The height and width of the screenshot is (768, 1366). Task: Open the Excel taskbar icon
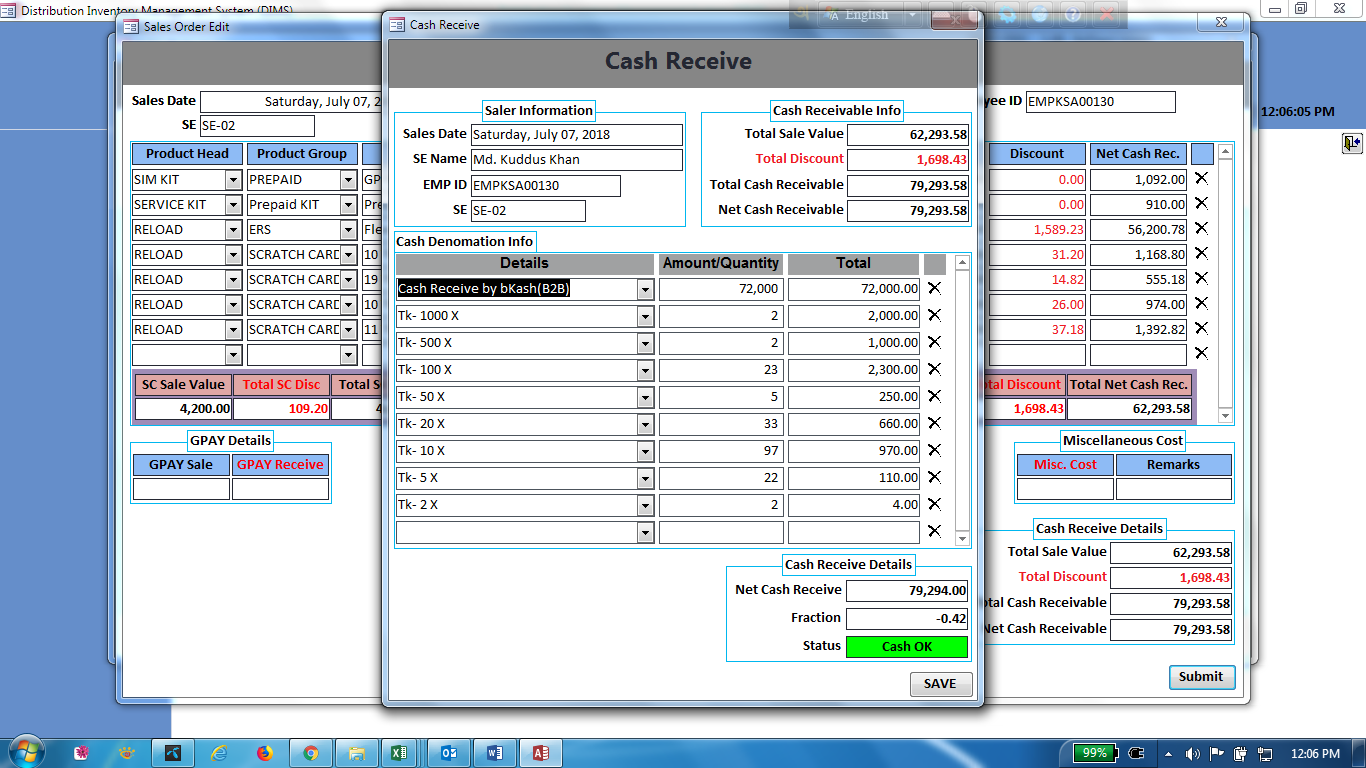point(398,753)
